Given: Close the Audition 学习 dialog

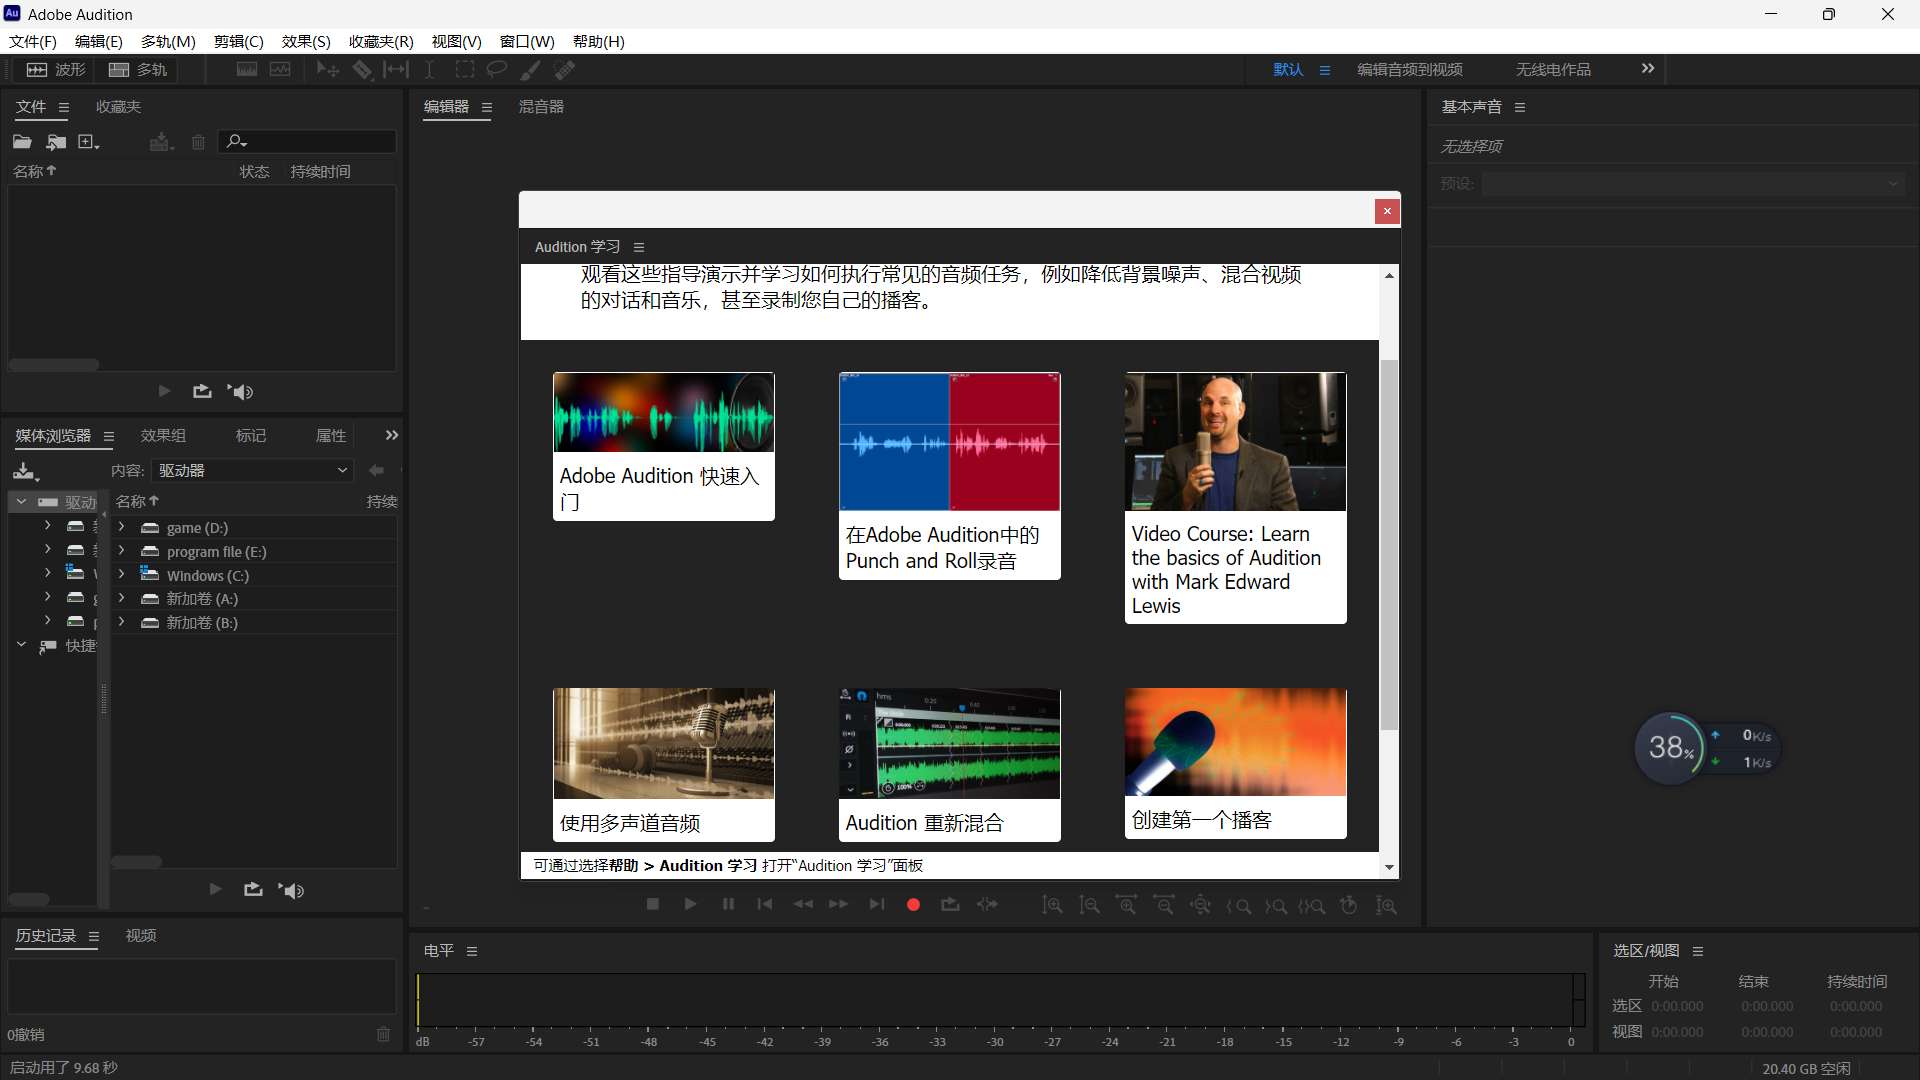Looking at the screenshot, I should tap(1387, 211).
